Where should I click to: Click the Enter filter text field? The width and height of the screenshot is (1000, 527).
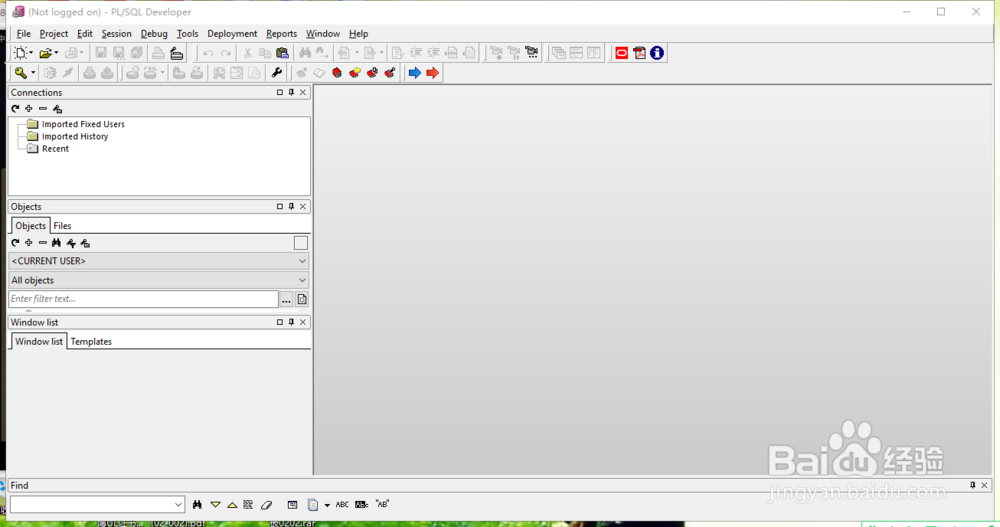click(143, 299)
